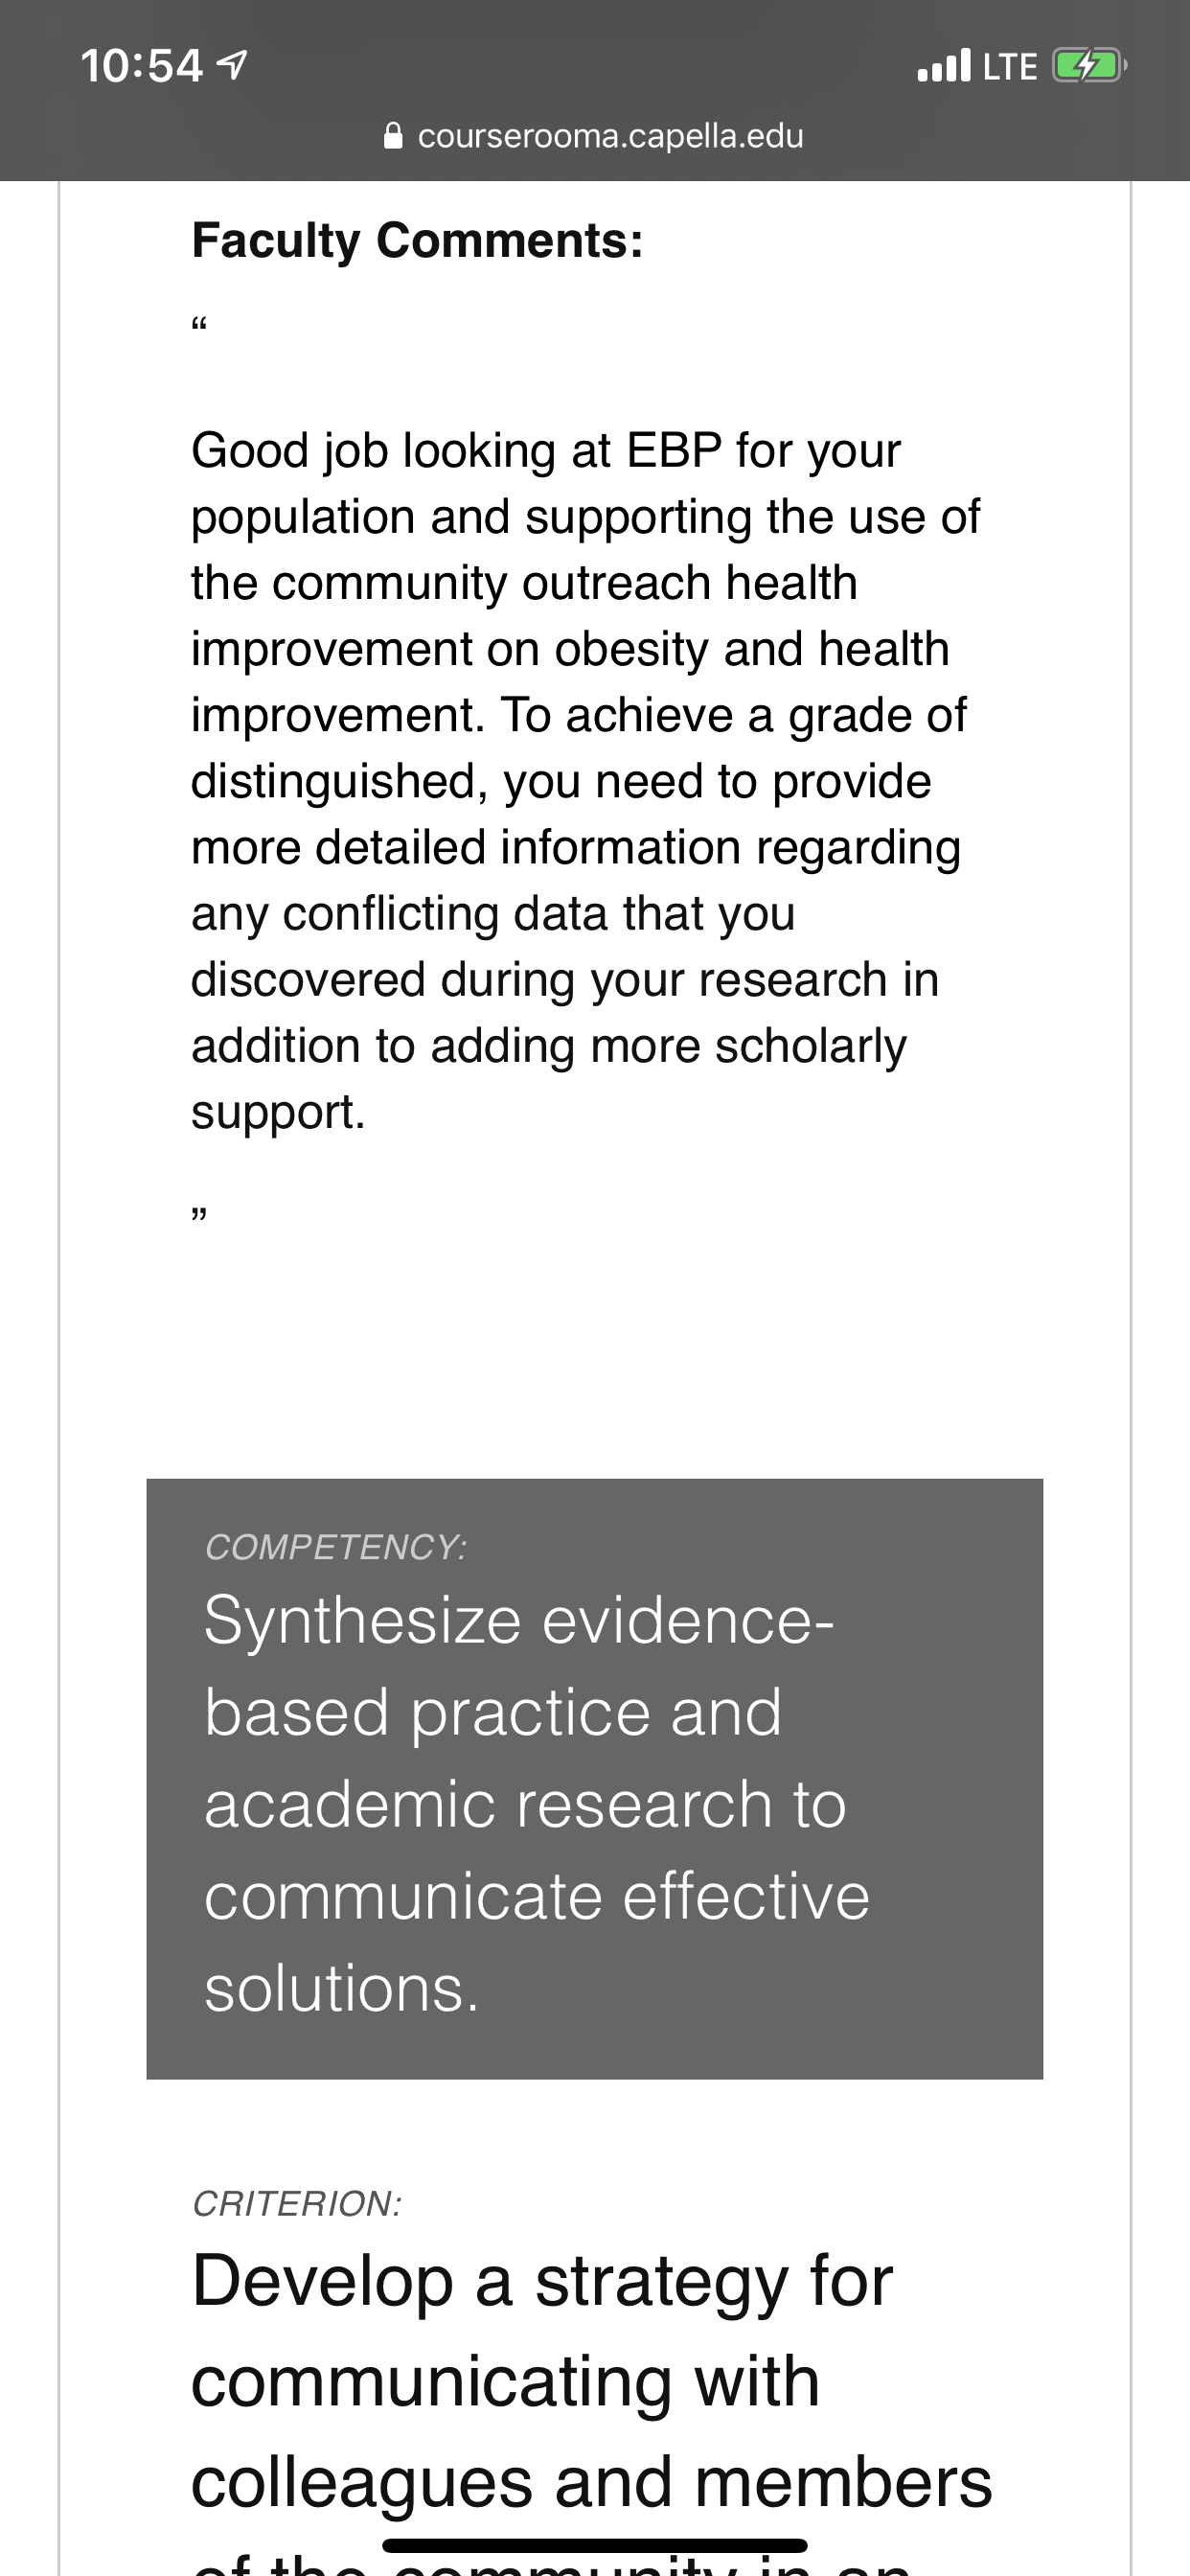This screenshot has width=1190, height=2576.
Task: Tap the faculty comment paragraph text
Action: point(587,781)
